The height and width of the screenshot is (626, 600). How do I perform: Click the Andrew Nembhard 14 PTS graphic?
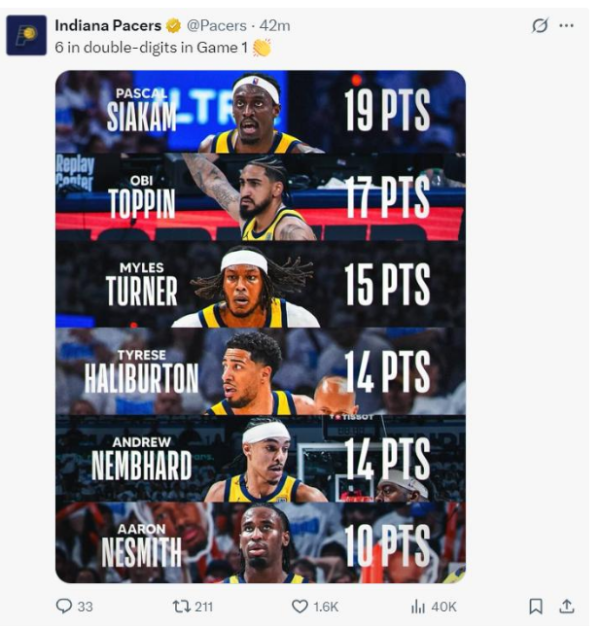[x=260, y=459]
